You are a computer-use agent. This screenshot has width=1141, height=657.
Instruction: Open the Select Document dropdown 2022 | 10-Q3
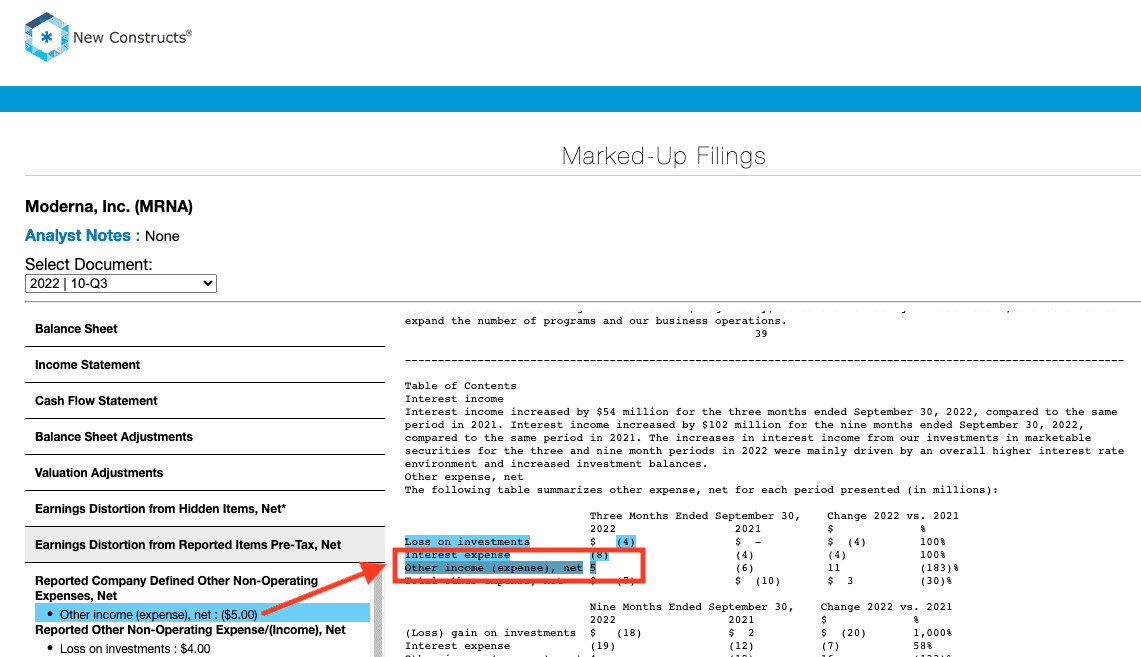coord(121,284)
